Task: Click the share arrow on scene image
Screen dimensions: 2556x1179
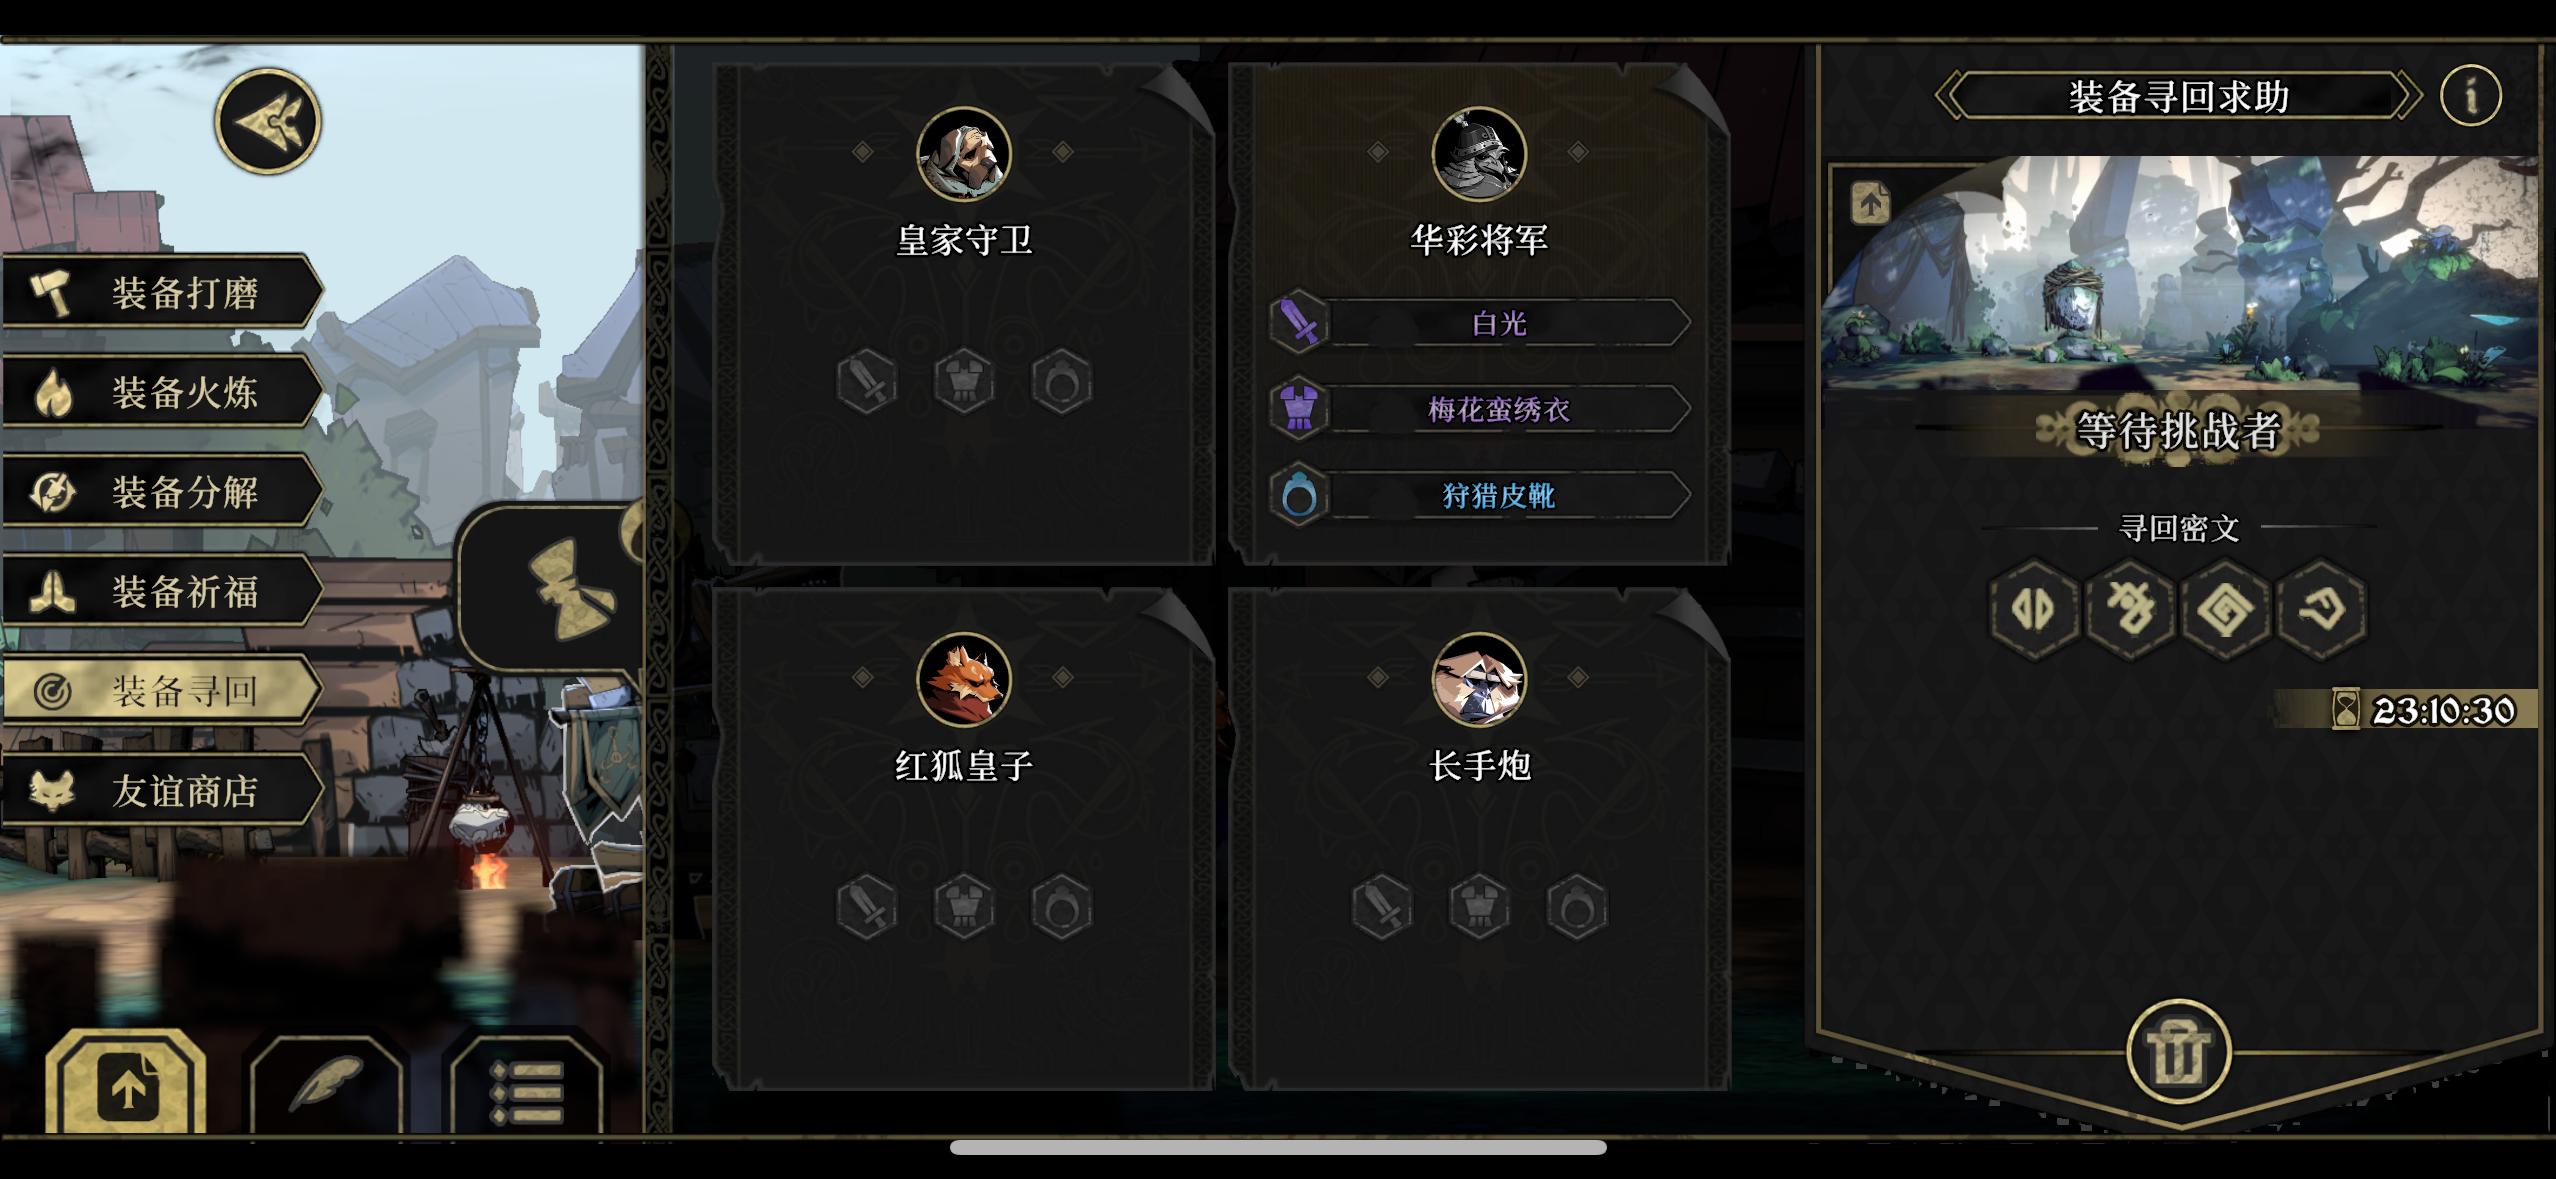Action: 1870,203
